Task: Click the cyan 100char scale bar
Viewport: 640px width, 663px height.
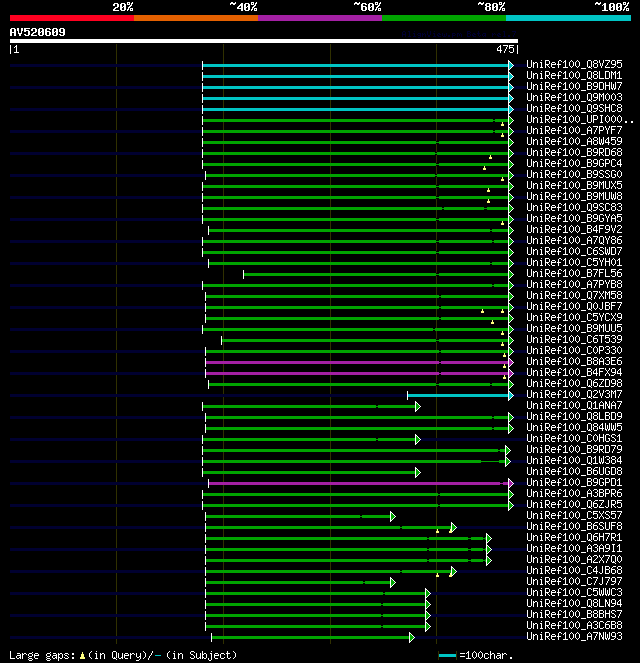Action: coord(447,656)
